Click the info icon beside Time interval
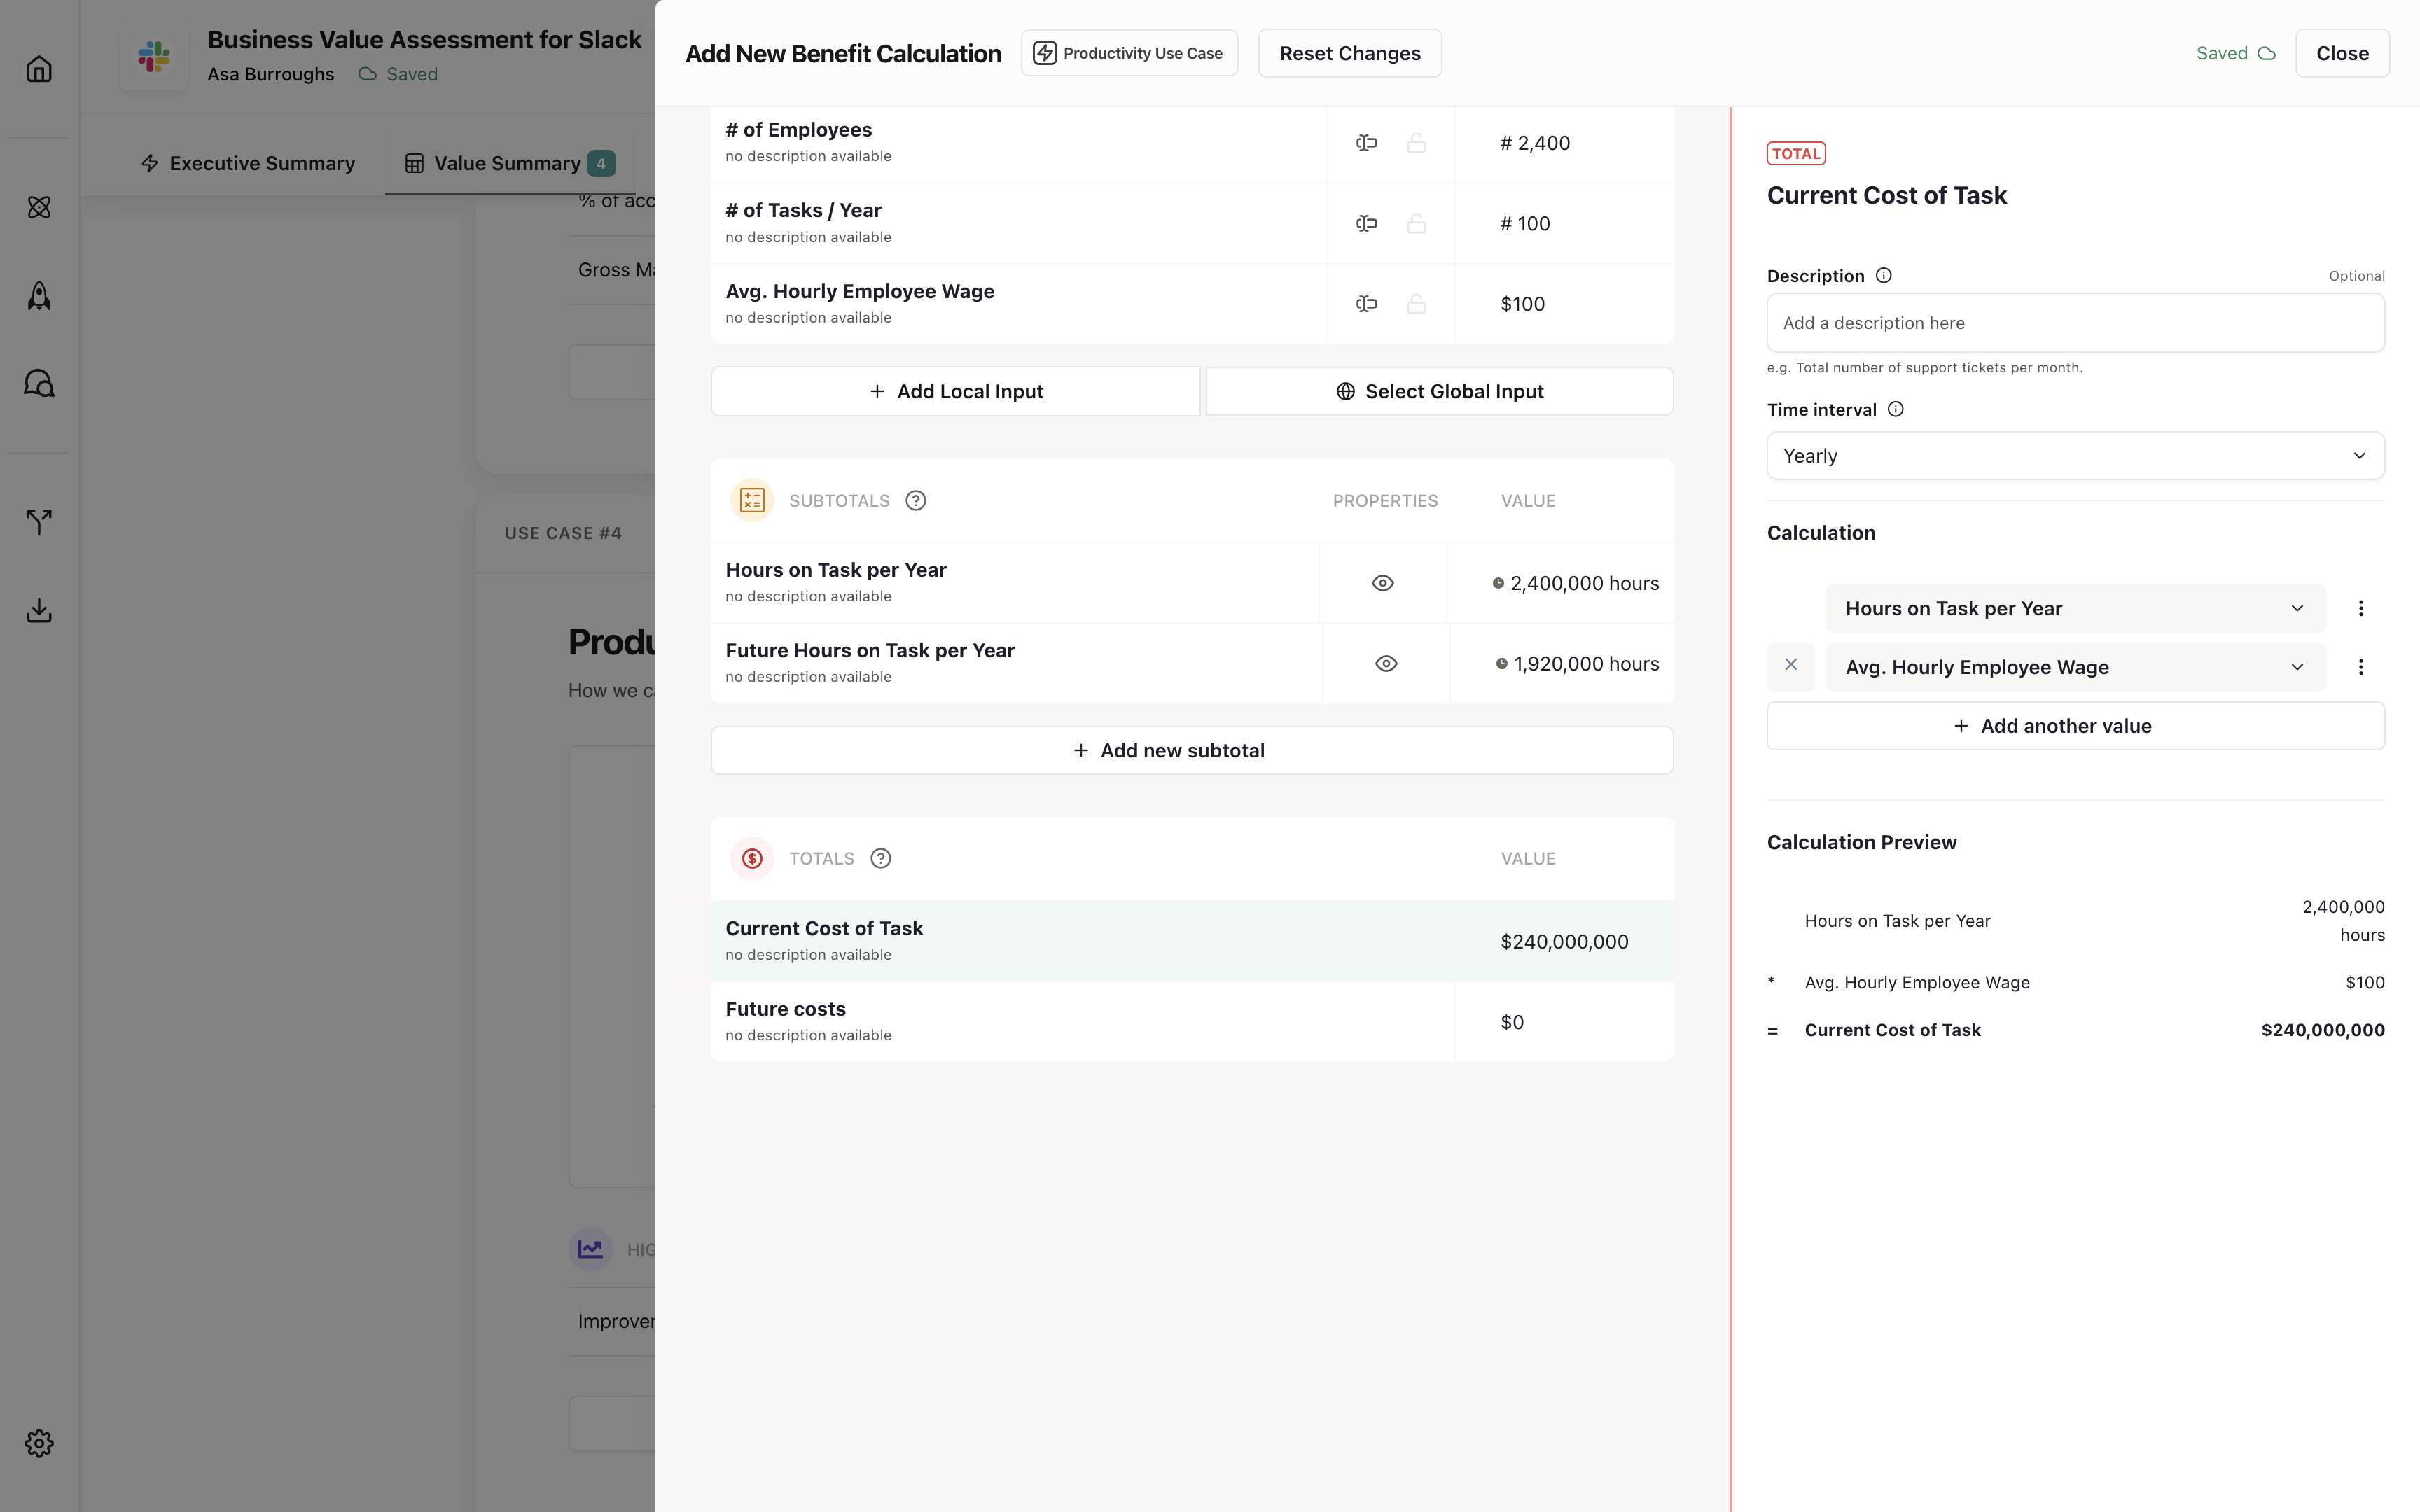The width and height of the screenshot is (2420, 1512). click(x=1895, y=409)
